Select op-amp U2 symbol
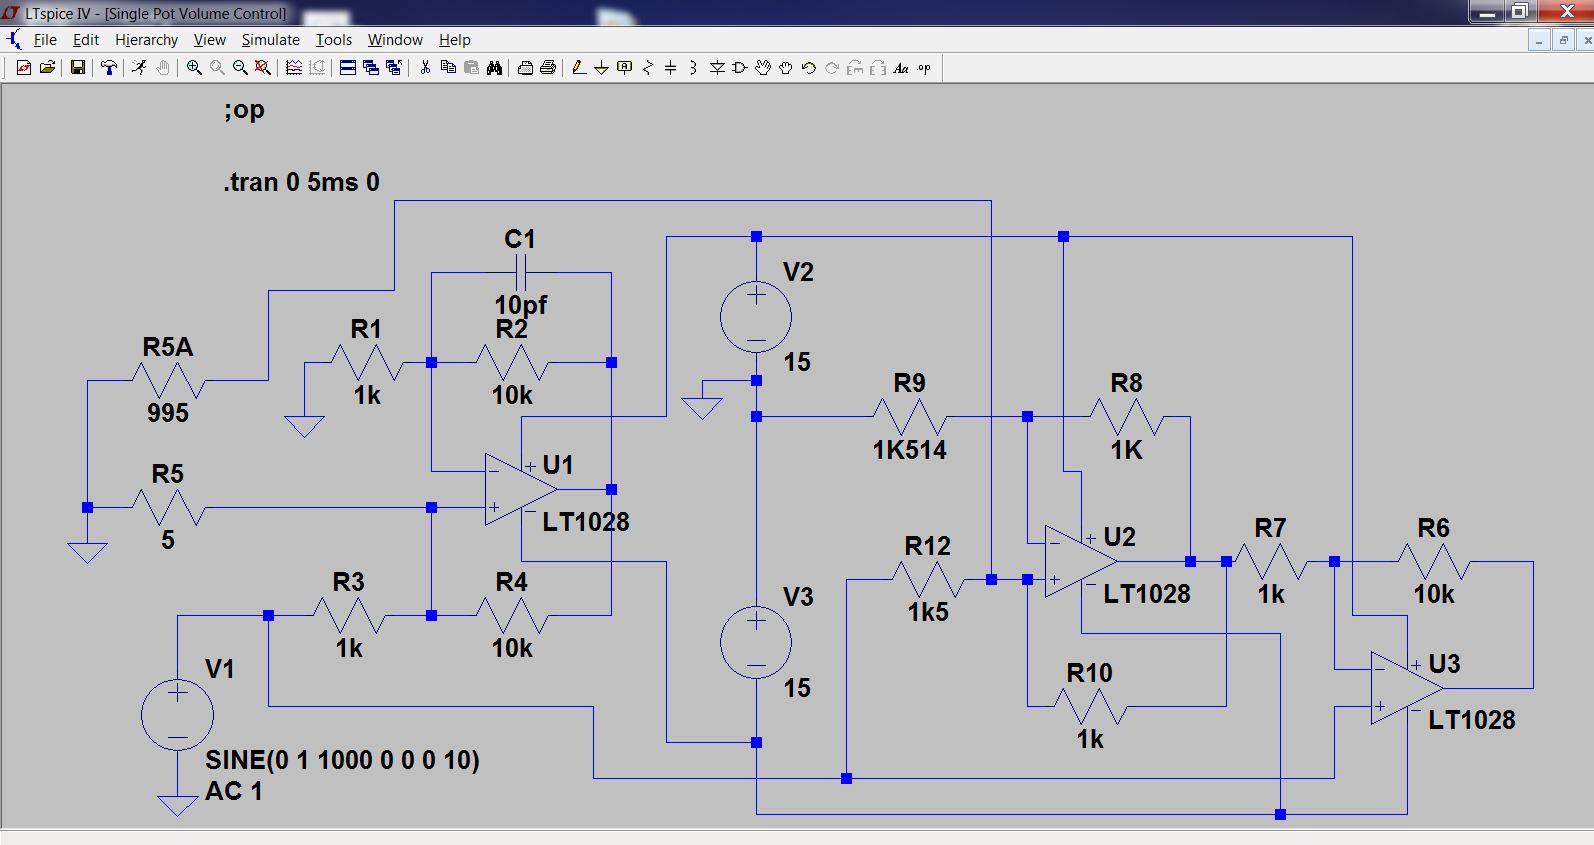 coord(1080,561)
